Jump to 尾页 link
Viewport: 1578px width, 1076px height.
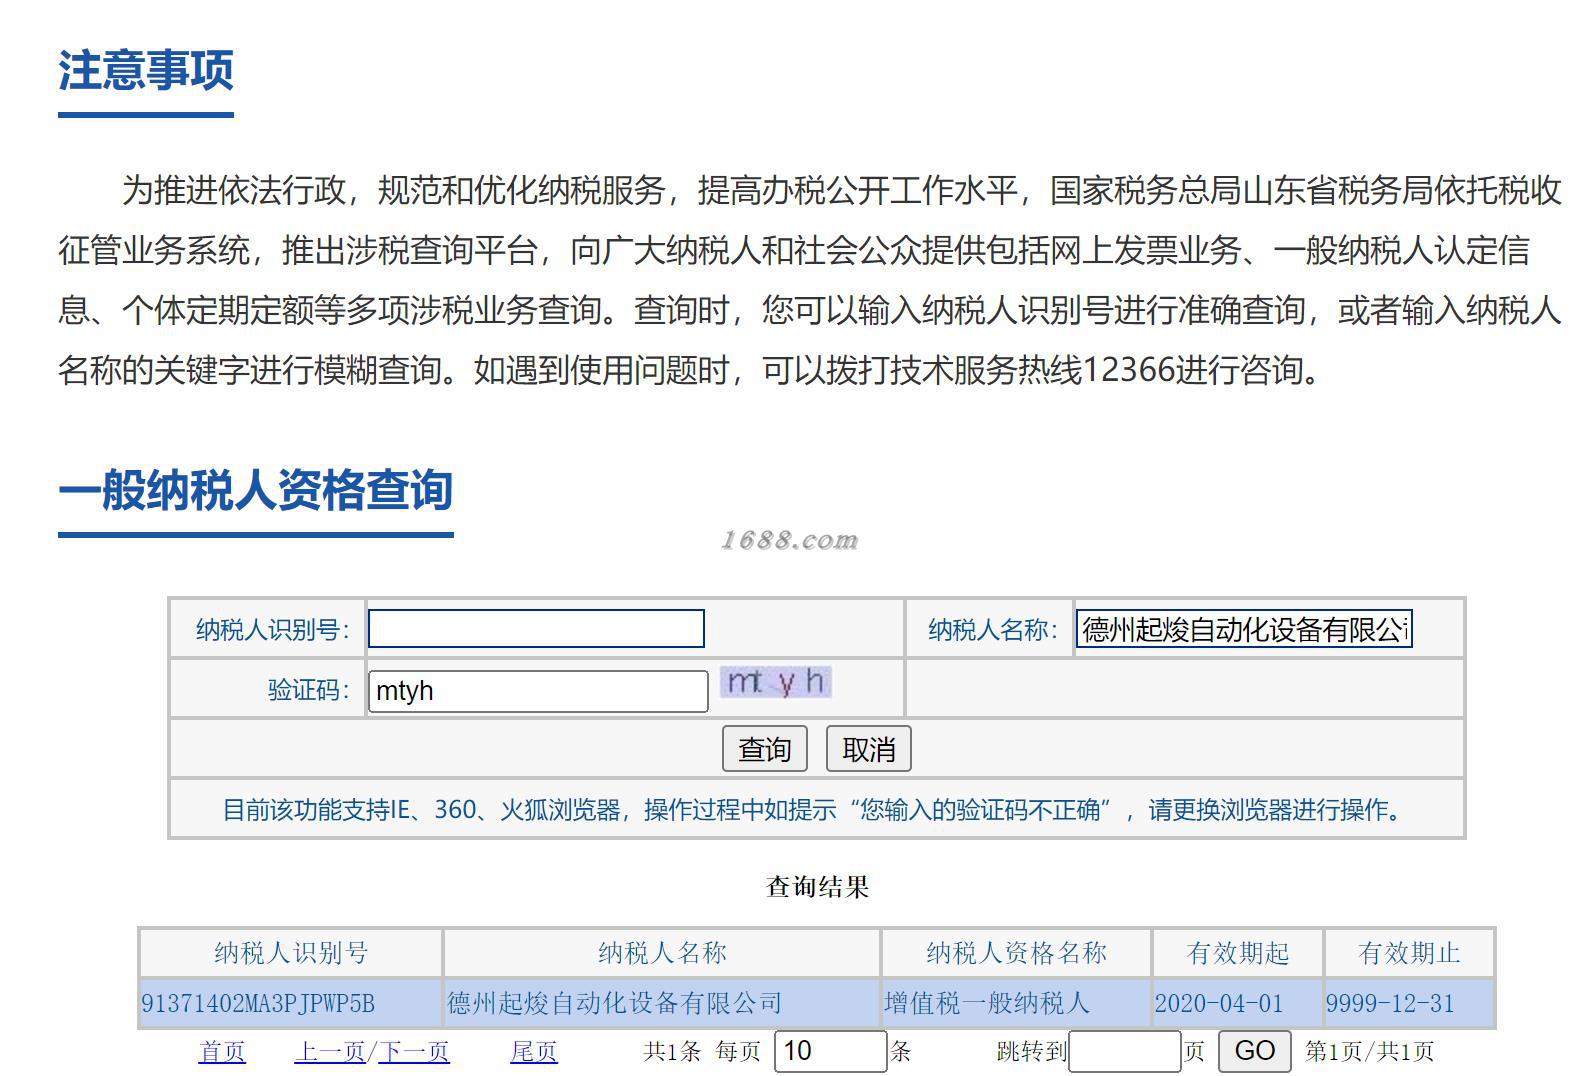point(534,1052)
